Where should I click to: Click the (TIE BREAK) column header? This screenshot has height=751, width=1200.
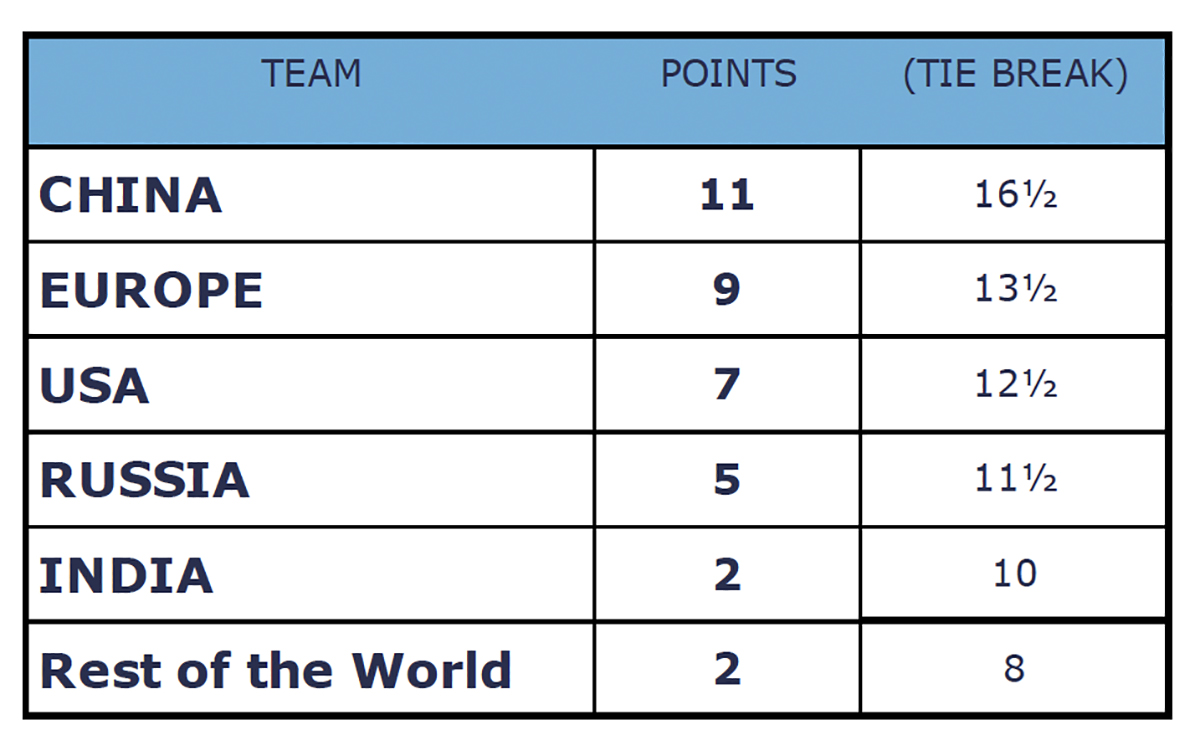click(x=1015, y=75)
